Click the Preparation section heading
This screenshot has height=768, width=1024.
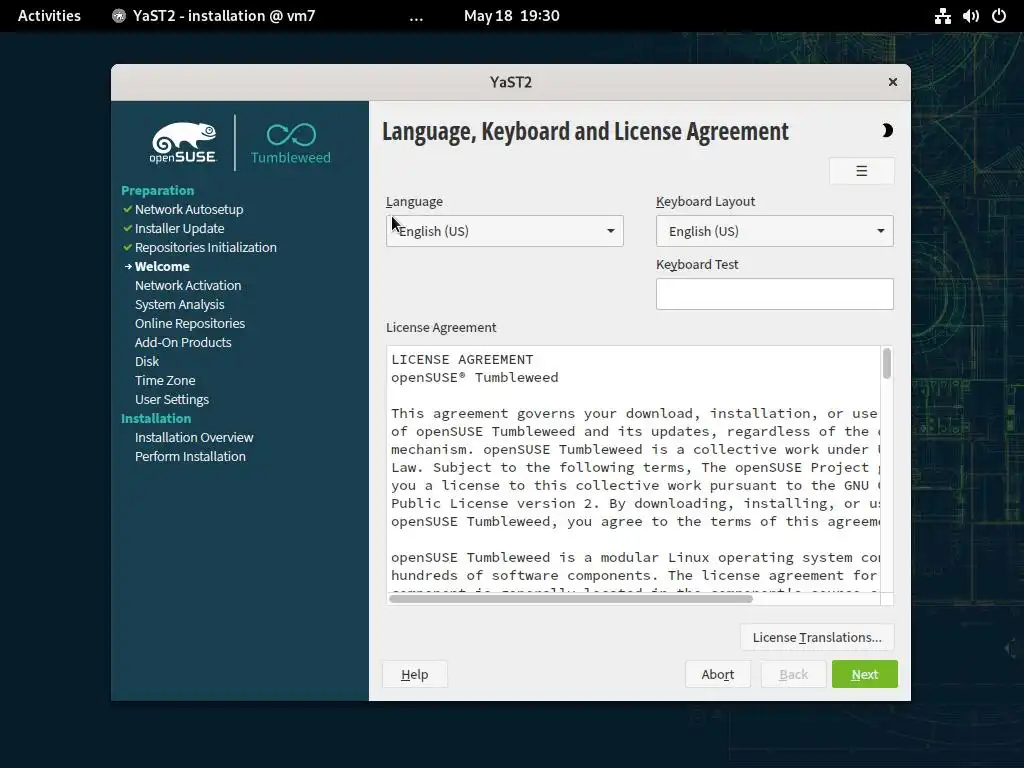tap(157, 190)
